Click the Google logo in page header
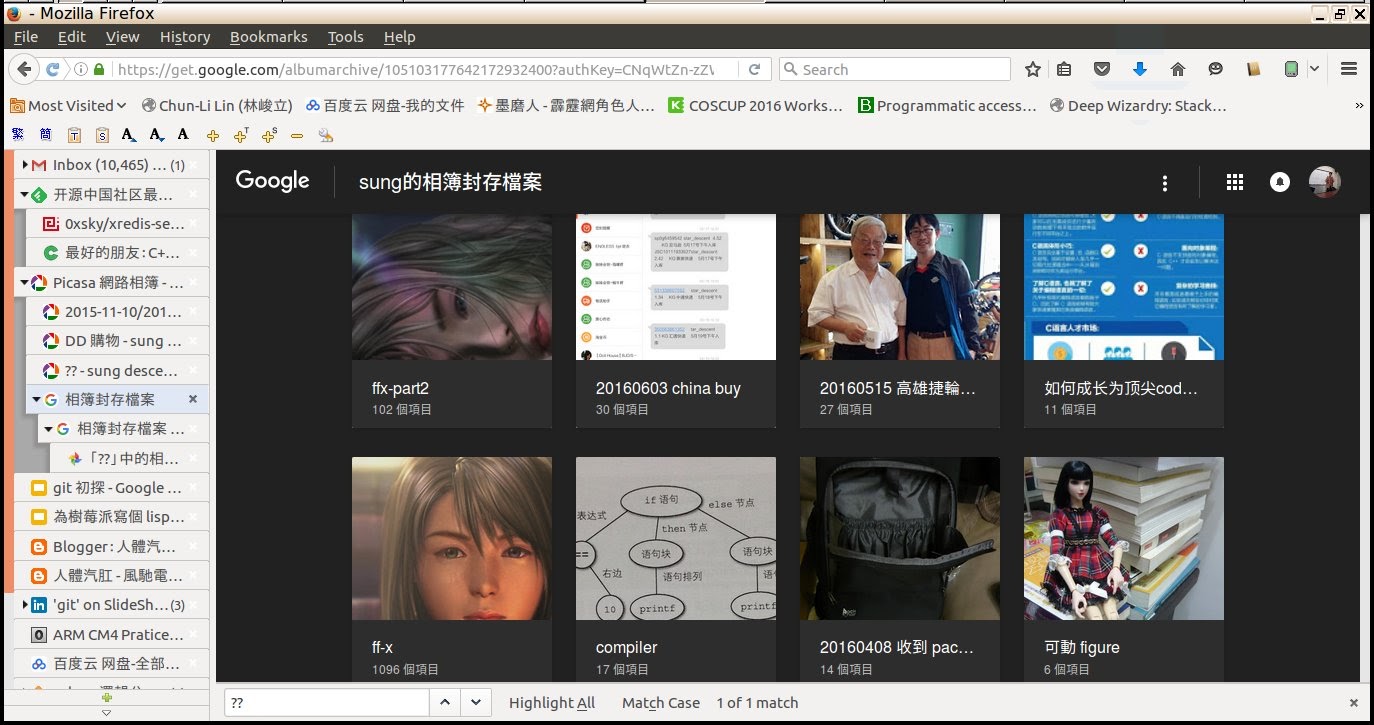 [273, 181]
